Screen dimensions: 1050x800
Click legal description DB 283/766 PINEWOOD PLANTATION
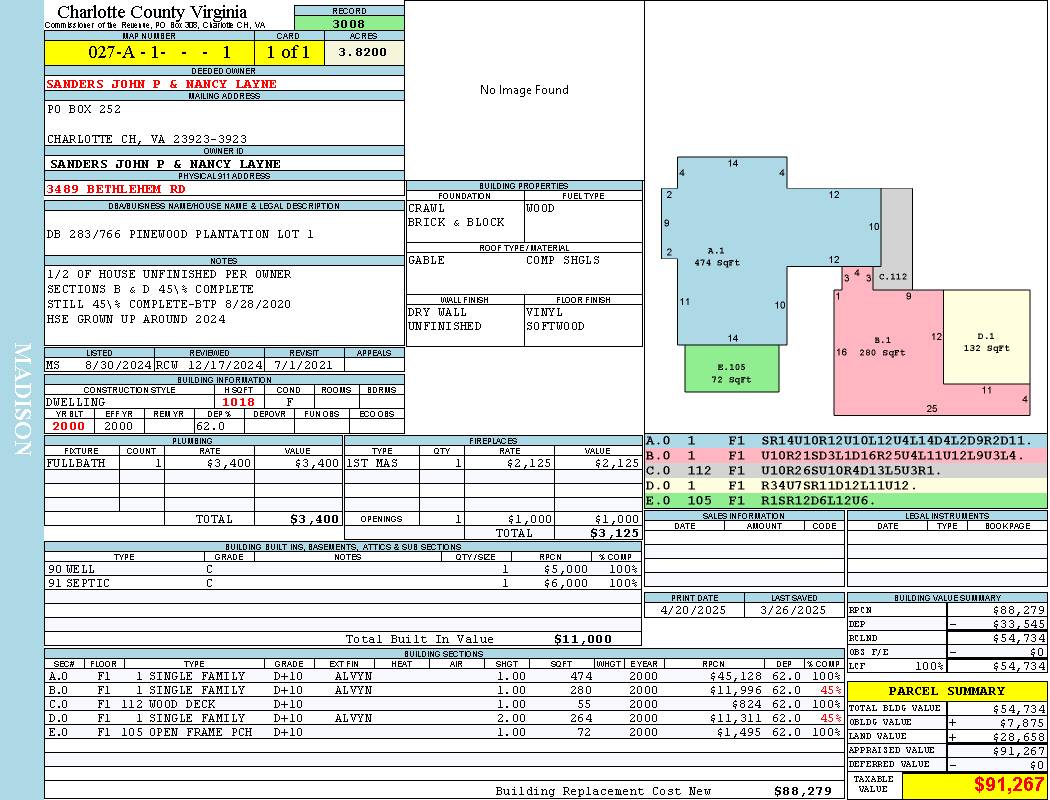point(180,234)
